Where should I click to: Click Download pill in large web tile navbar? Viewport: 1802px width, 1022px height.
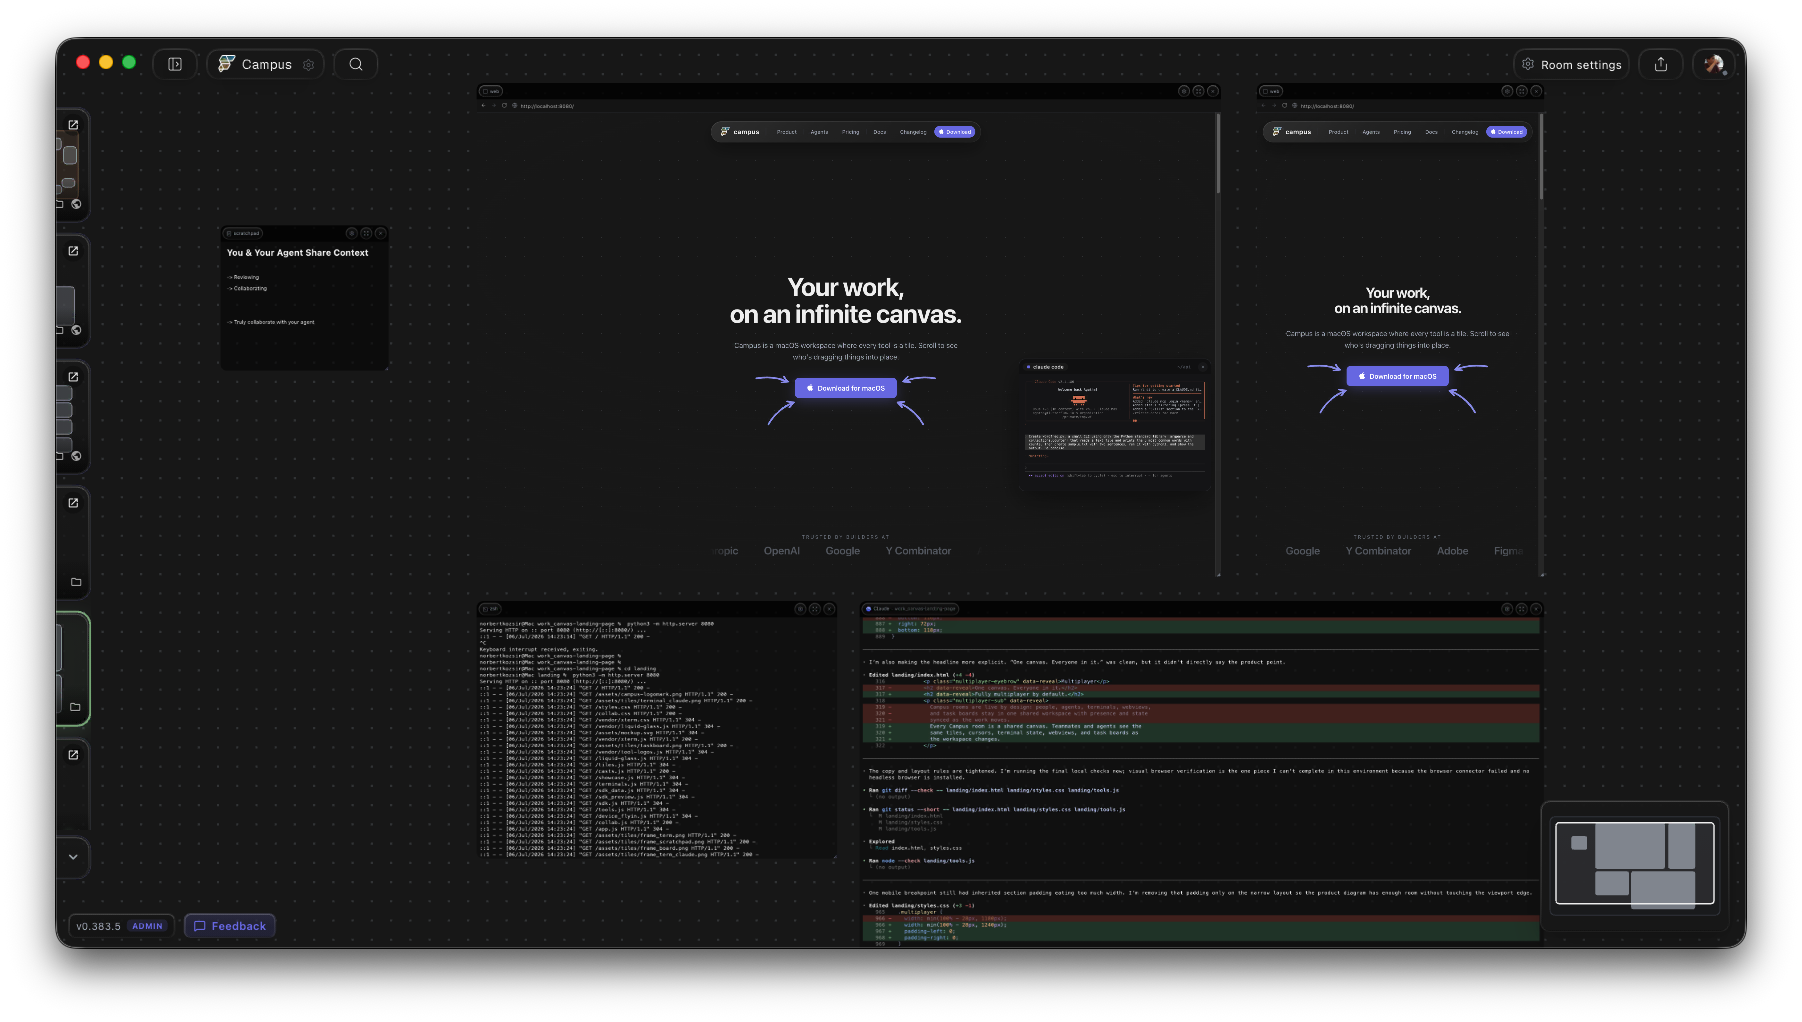point(955,132)
